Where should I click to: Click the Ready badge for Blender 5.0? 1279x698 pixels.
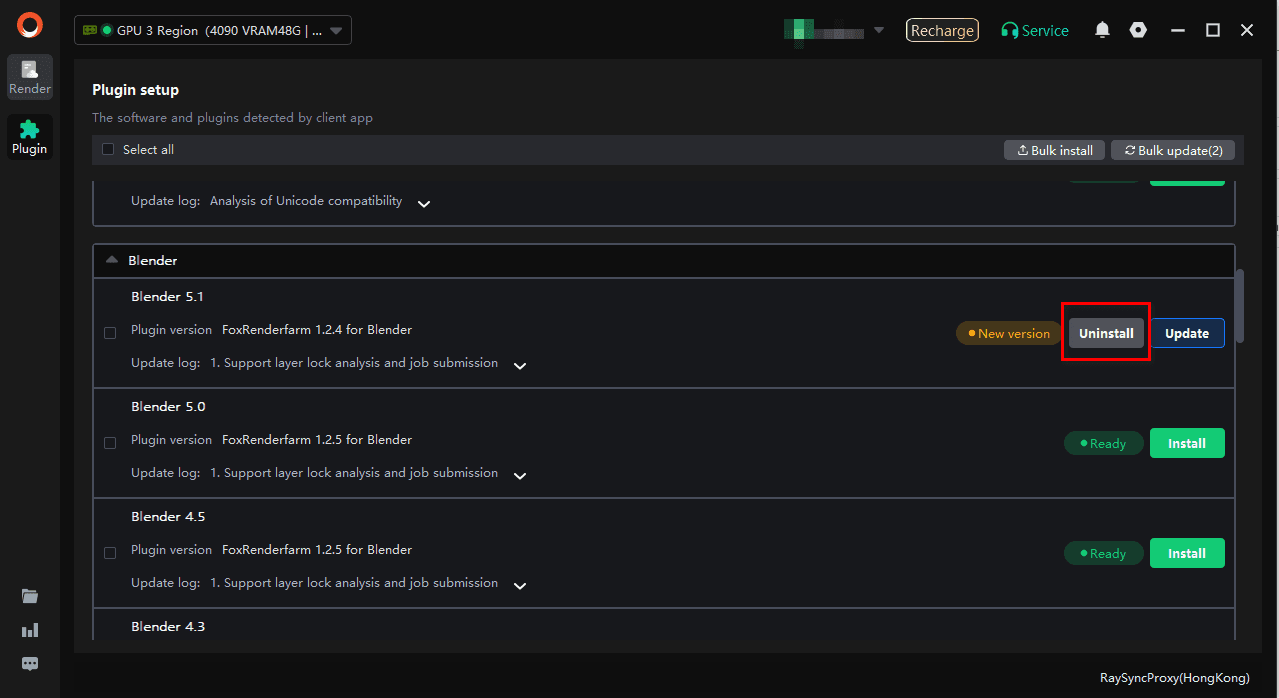click(1103, 443)
